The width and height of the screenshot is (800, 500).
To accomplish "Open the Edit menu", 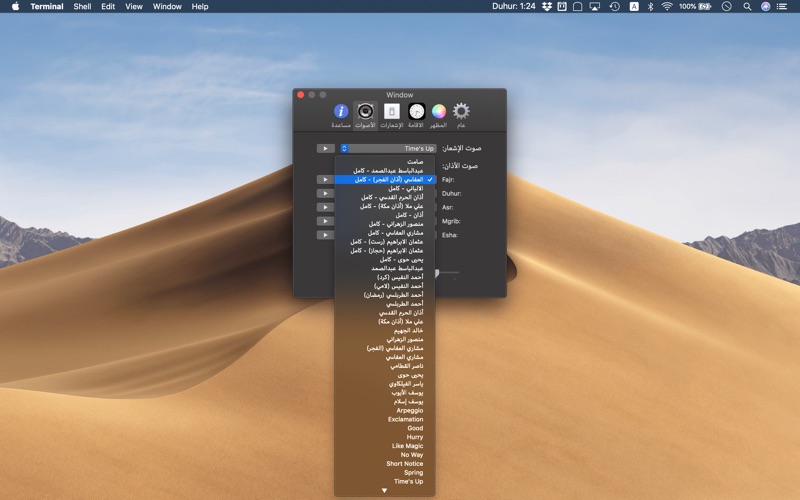I will (108, 7).
